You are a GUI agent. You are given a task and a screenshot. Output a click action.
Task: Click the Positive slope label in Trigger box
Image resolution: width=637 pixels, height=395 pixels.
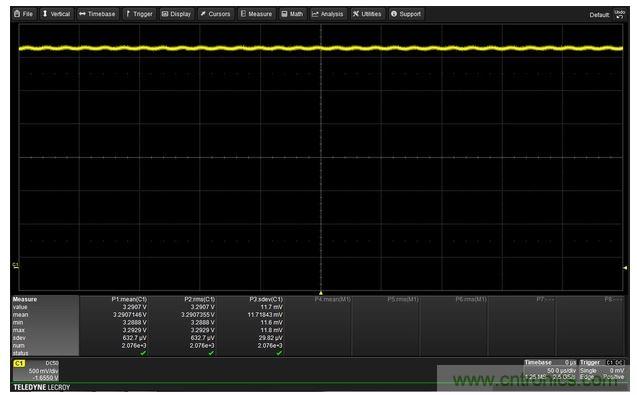613,377
